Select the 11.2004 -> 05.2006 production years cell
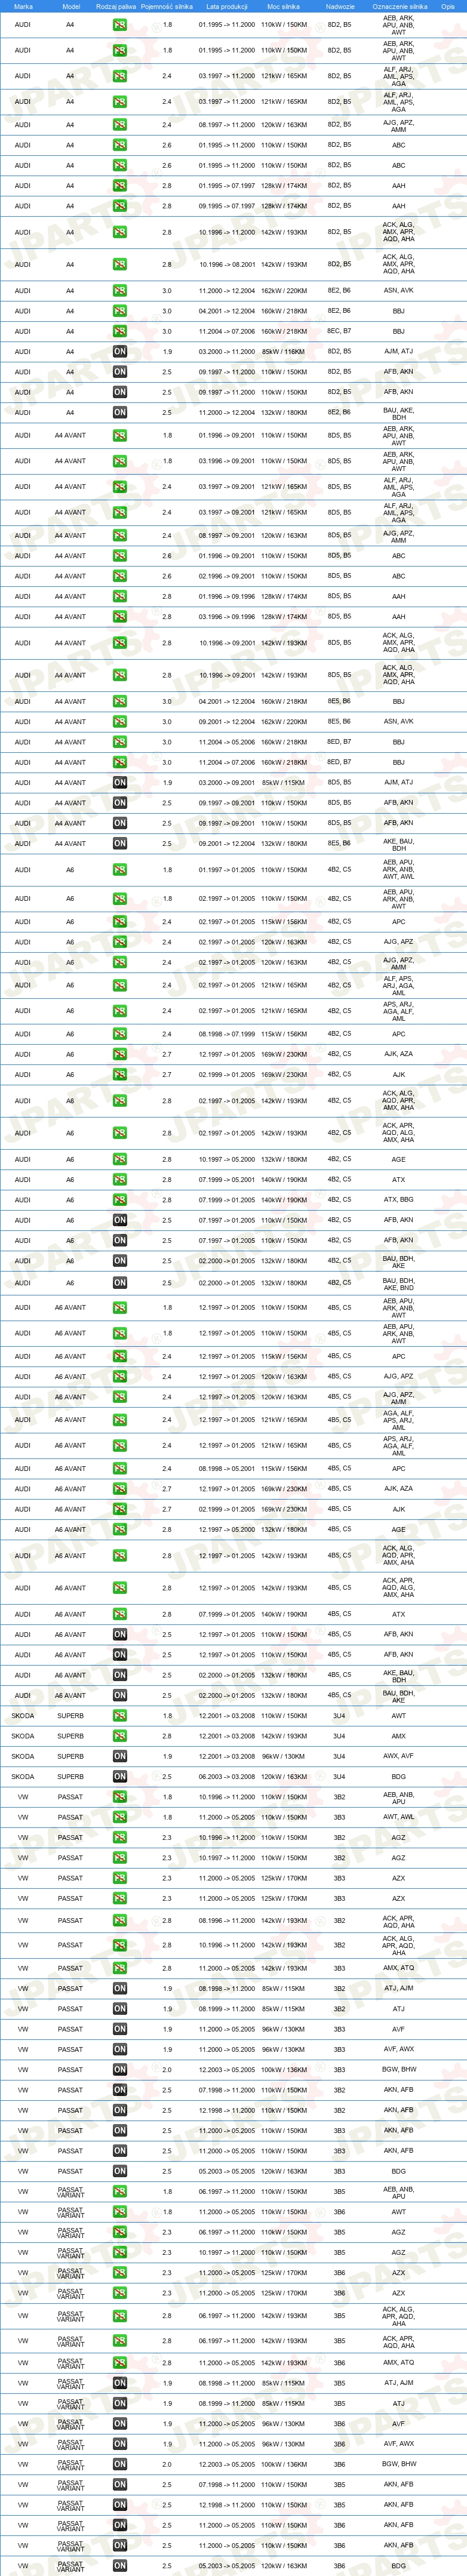Viewport: 467px width, 2576px height. (227, 742)
